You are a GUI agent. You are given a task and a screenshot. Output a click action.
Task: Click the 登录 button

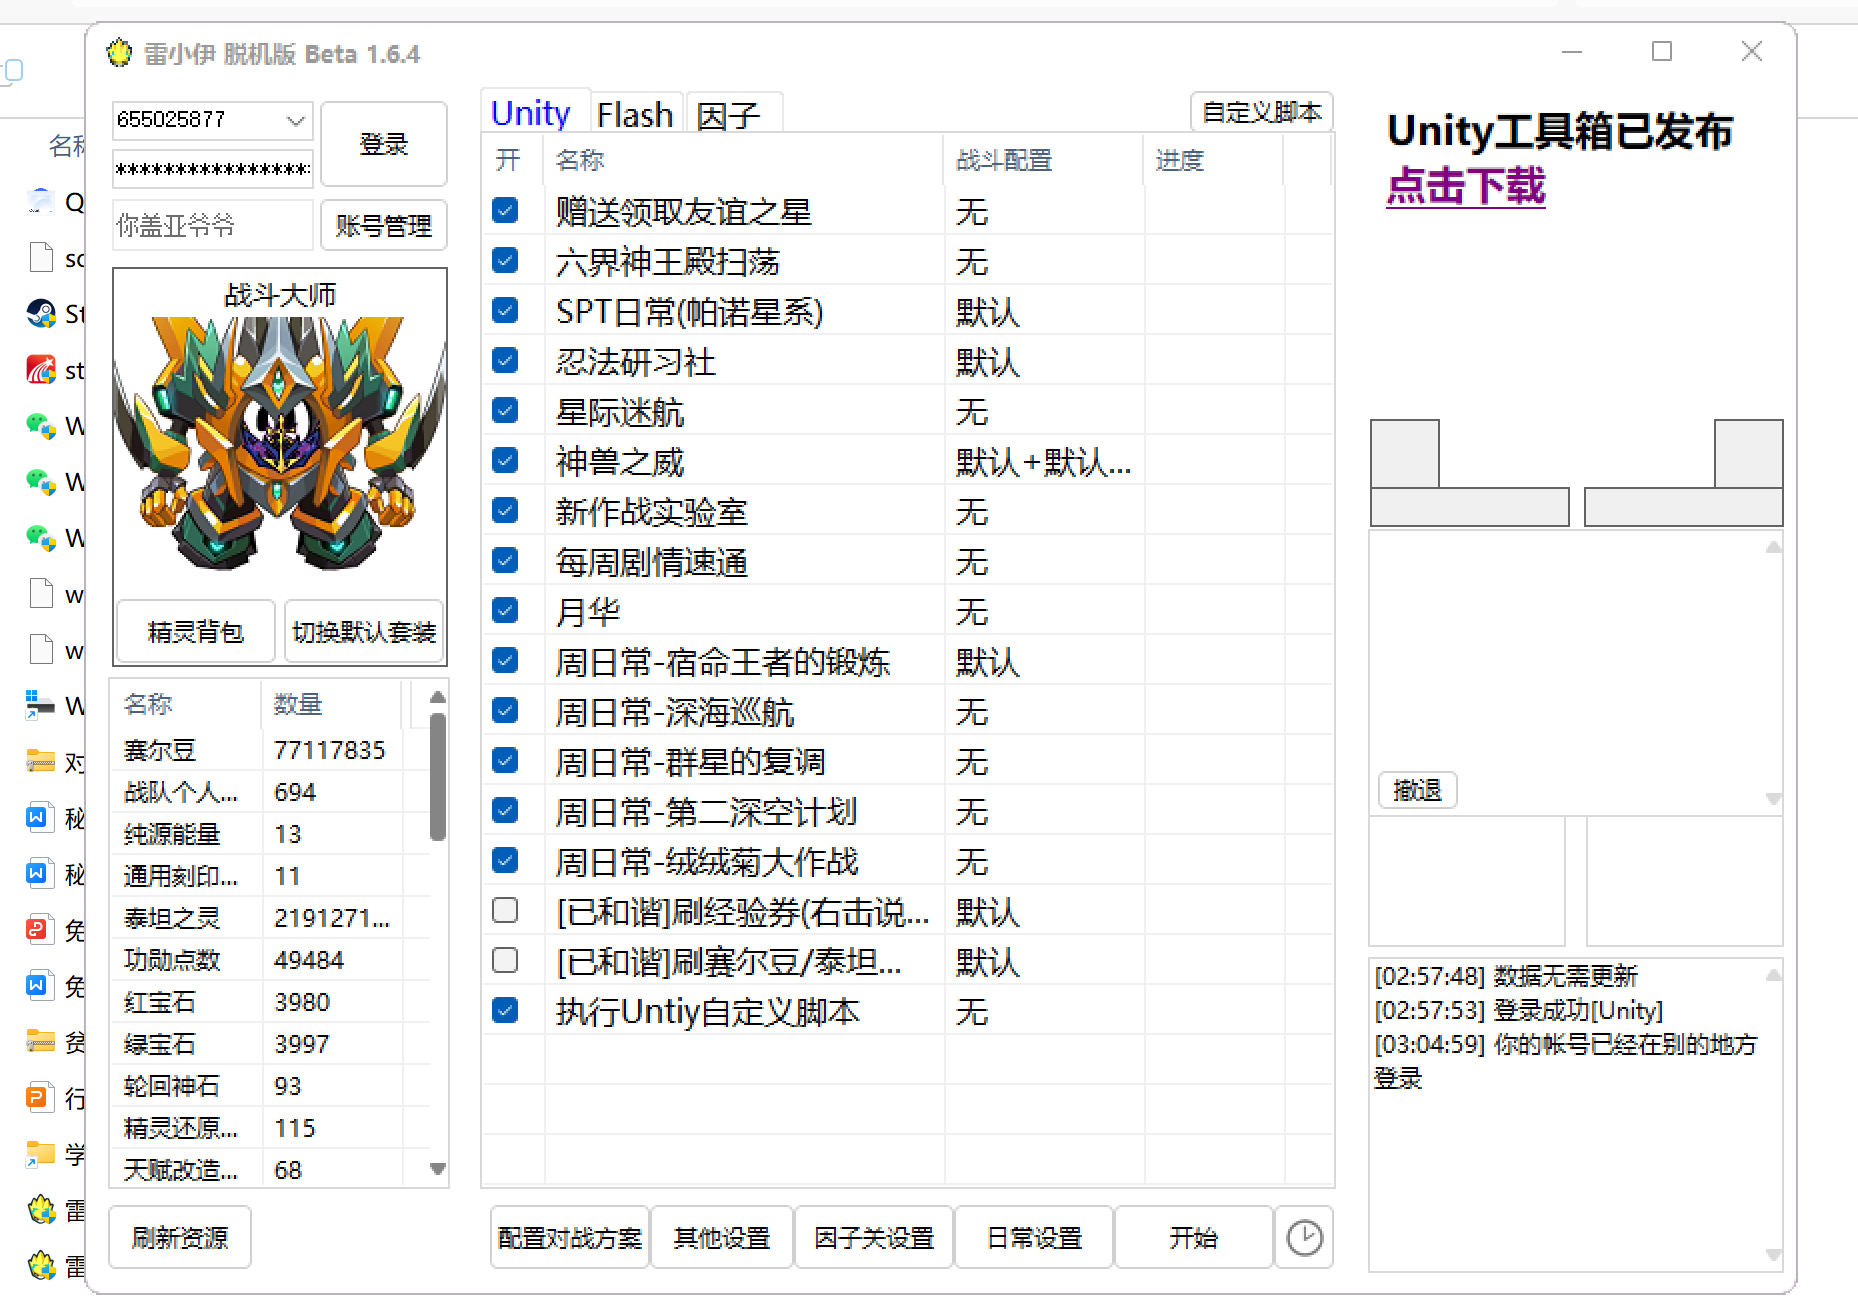[x=384, y=144]
